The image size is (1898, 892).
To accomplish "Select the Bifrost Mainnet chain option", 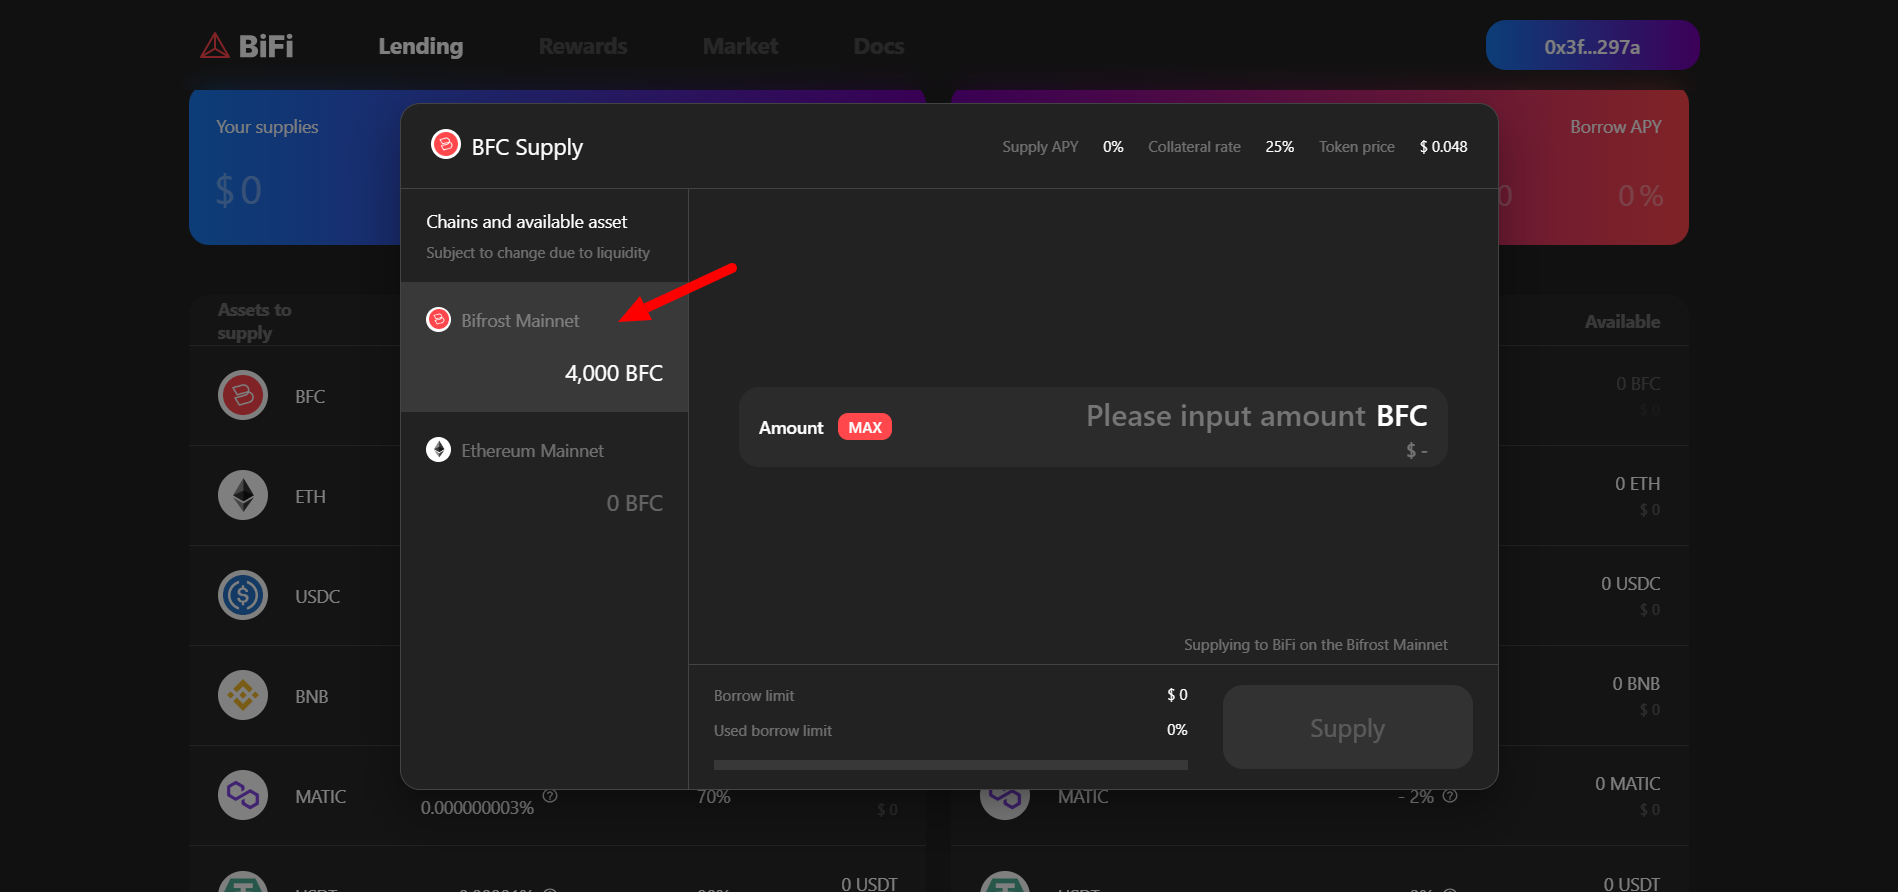I will [544, 347].
